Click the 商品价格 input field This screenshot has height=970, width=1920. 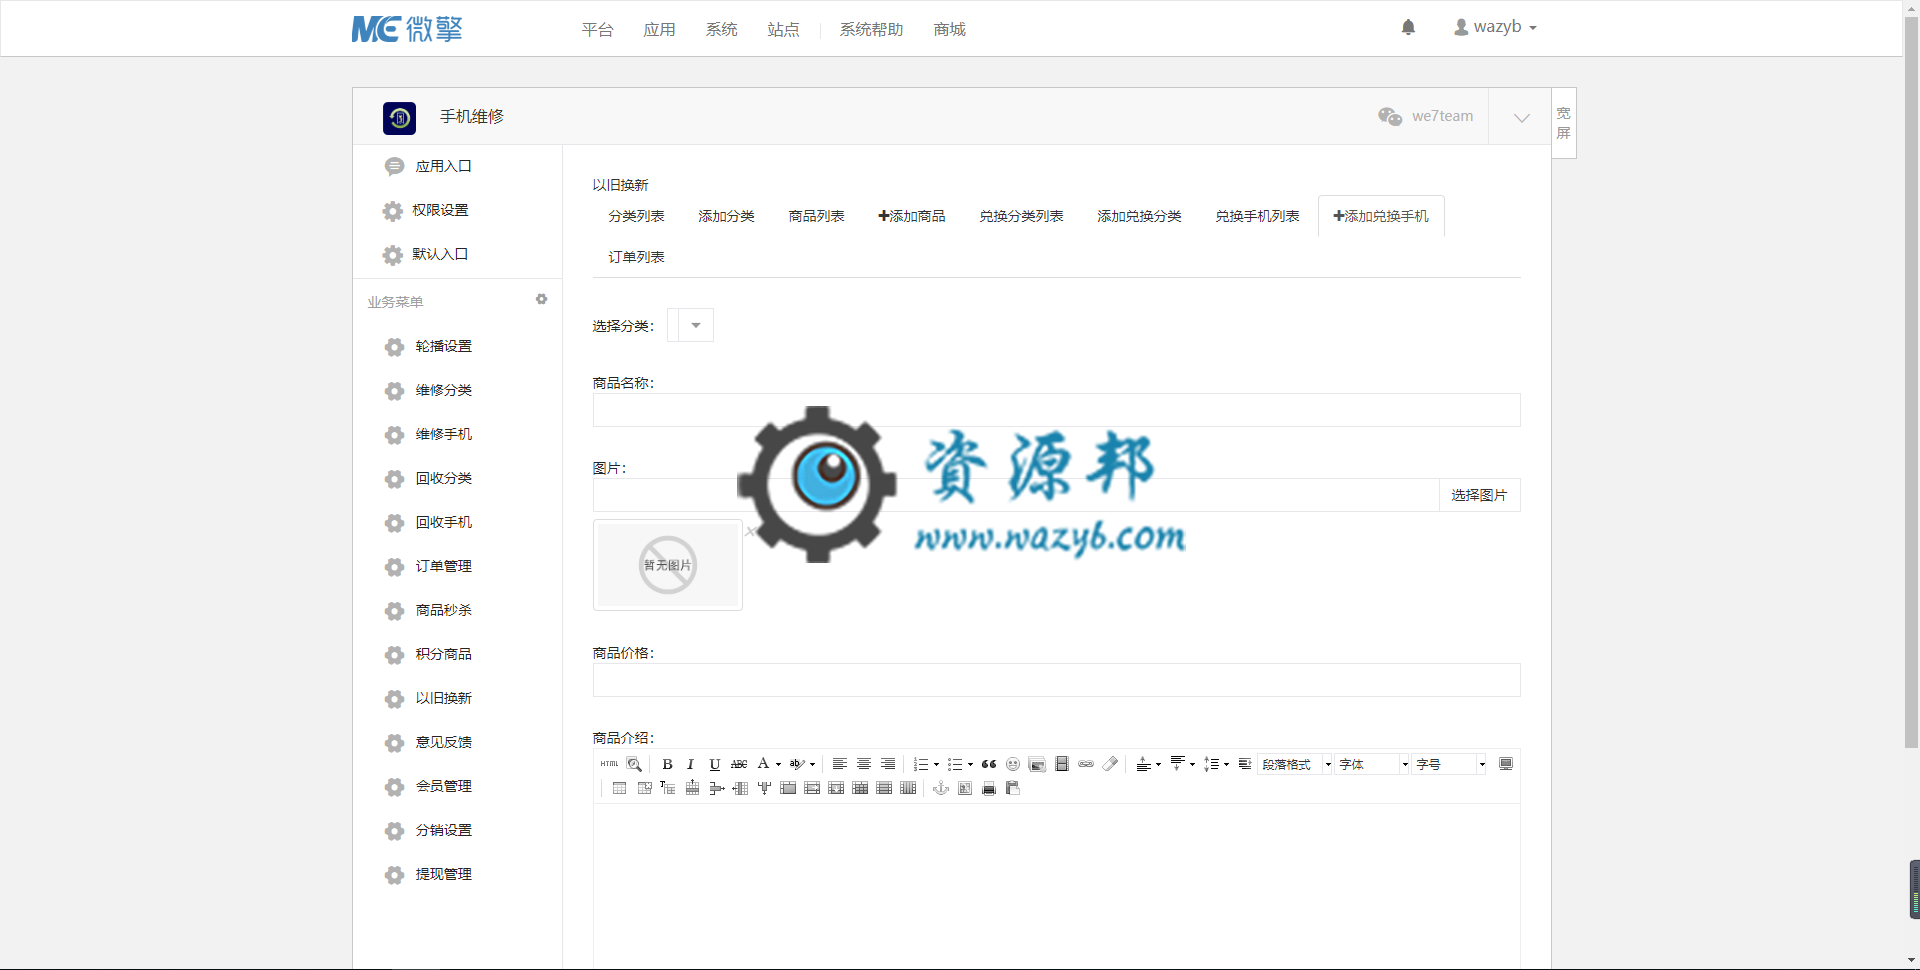click(1056, 680)
